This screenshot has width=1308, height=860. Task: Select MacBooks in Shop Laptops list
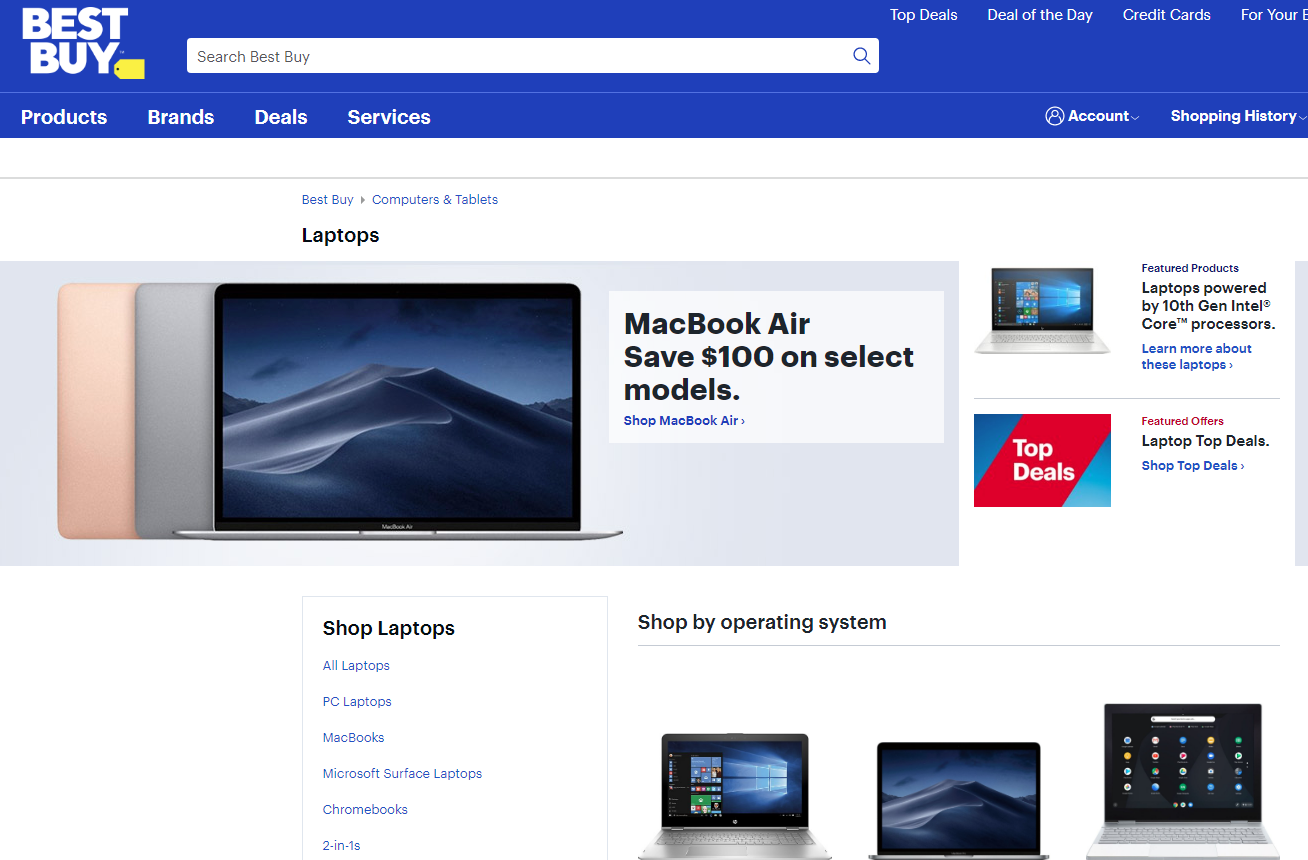coord(354,738)
